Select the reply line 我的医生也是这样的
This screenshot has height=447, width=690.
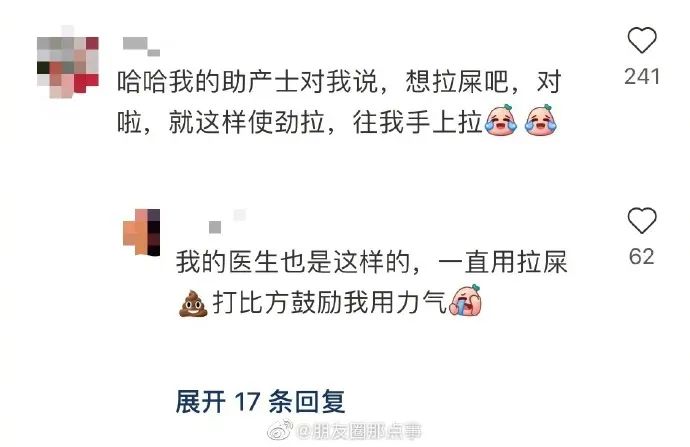371,262
